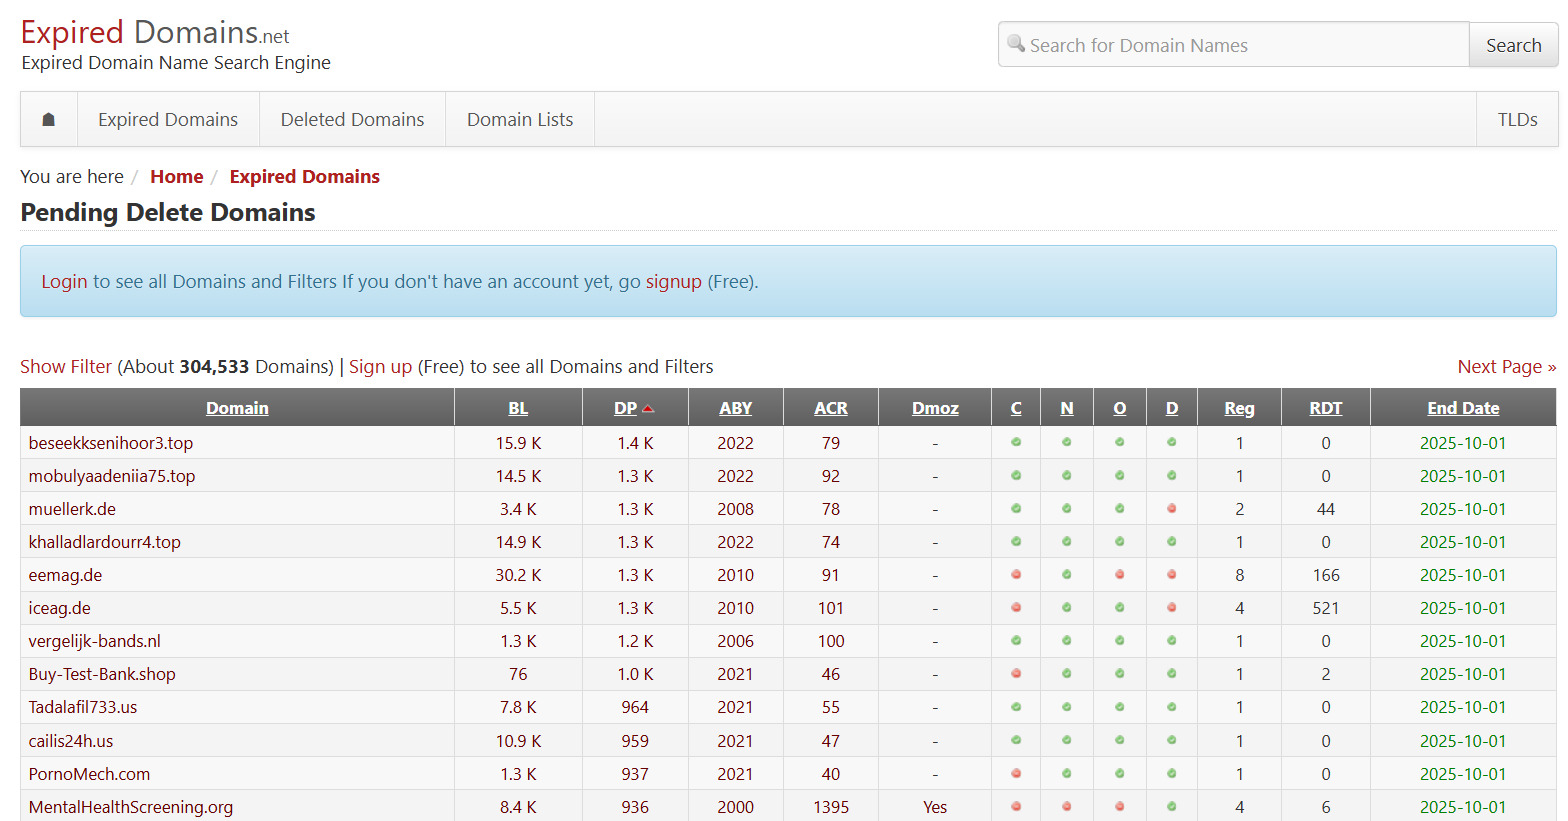1568x821 pixels.
Task: Click red .com status dot for eemag.de
Action: click(x=1016, y=575)
